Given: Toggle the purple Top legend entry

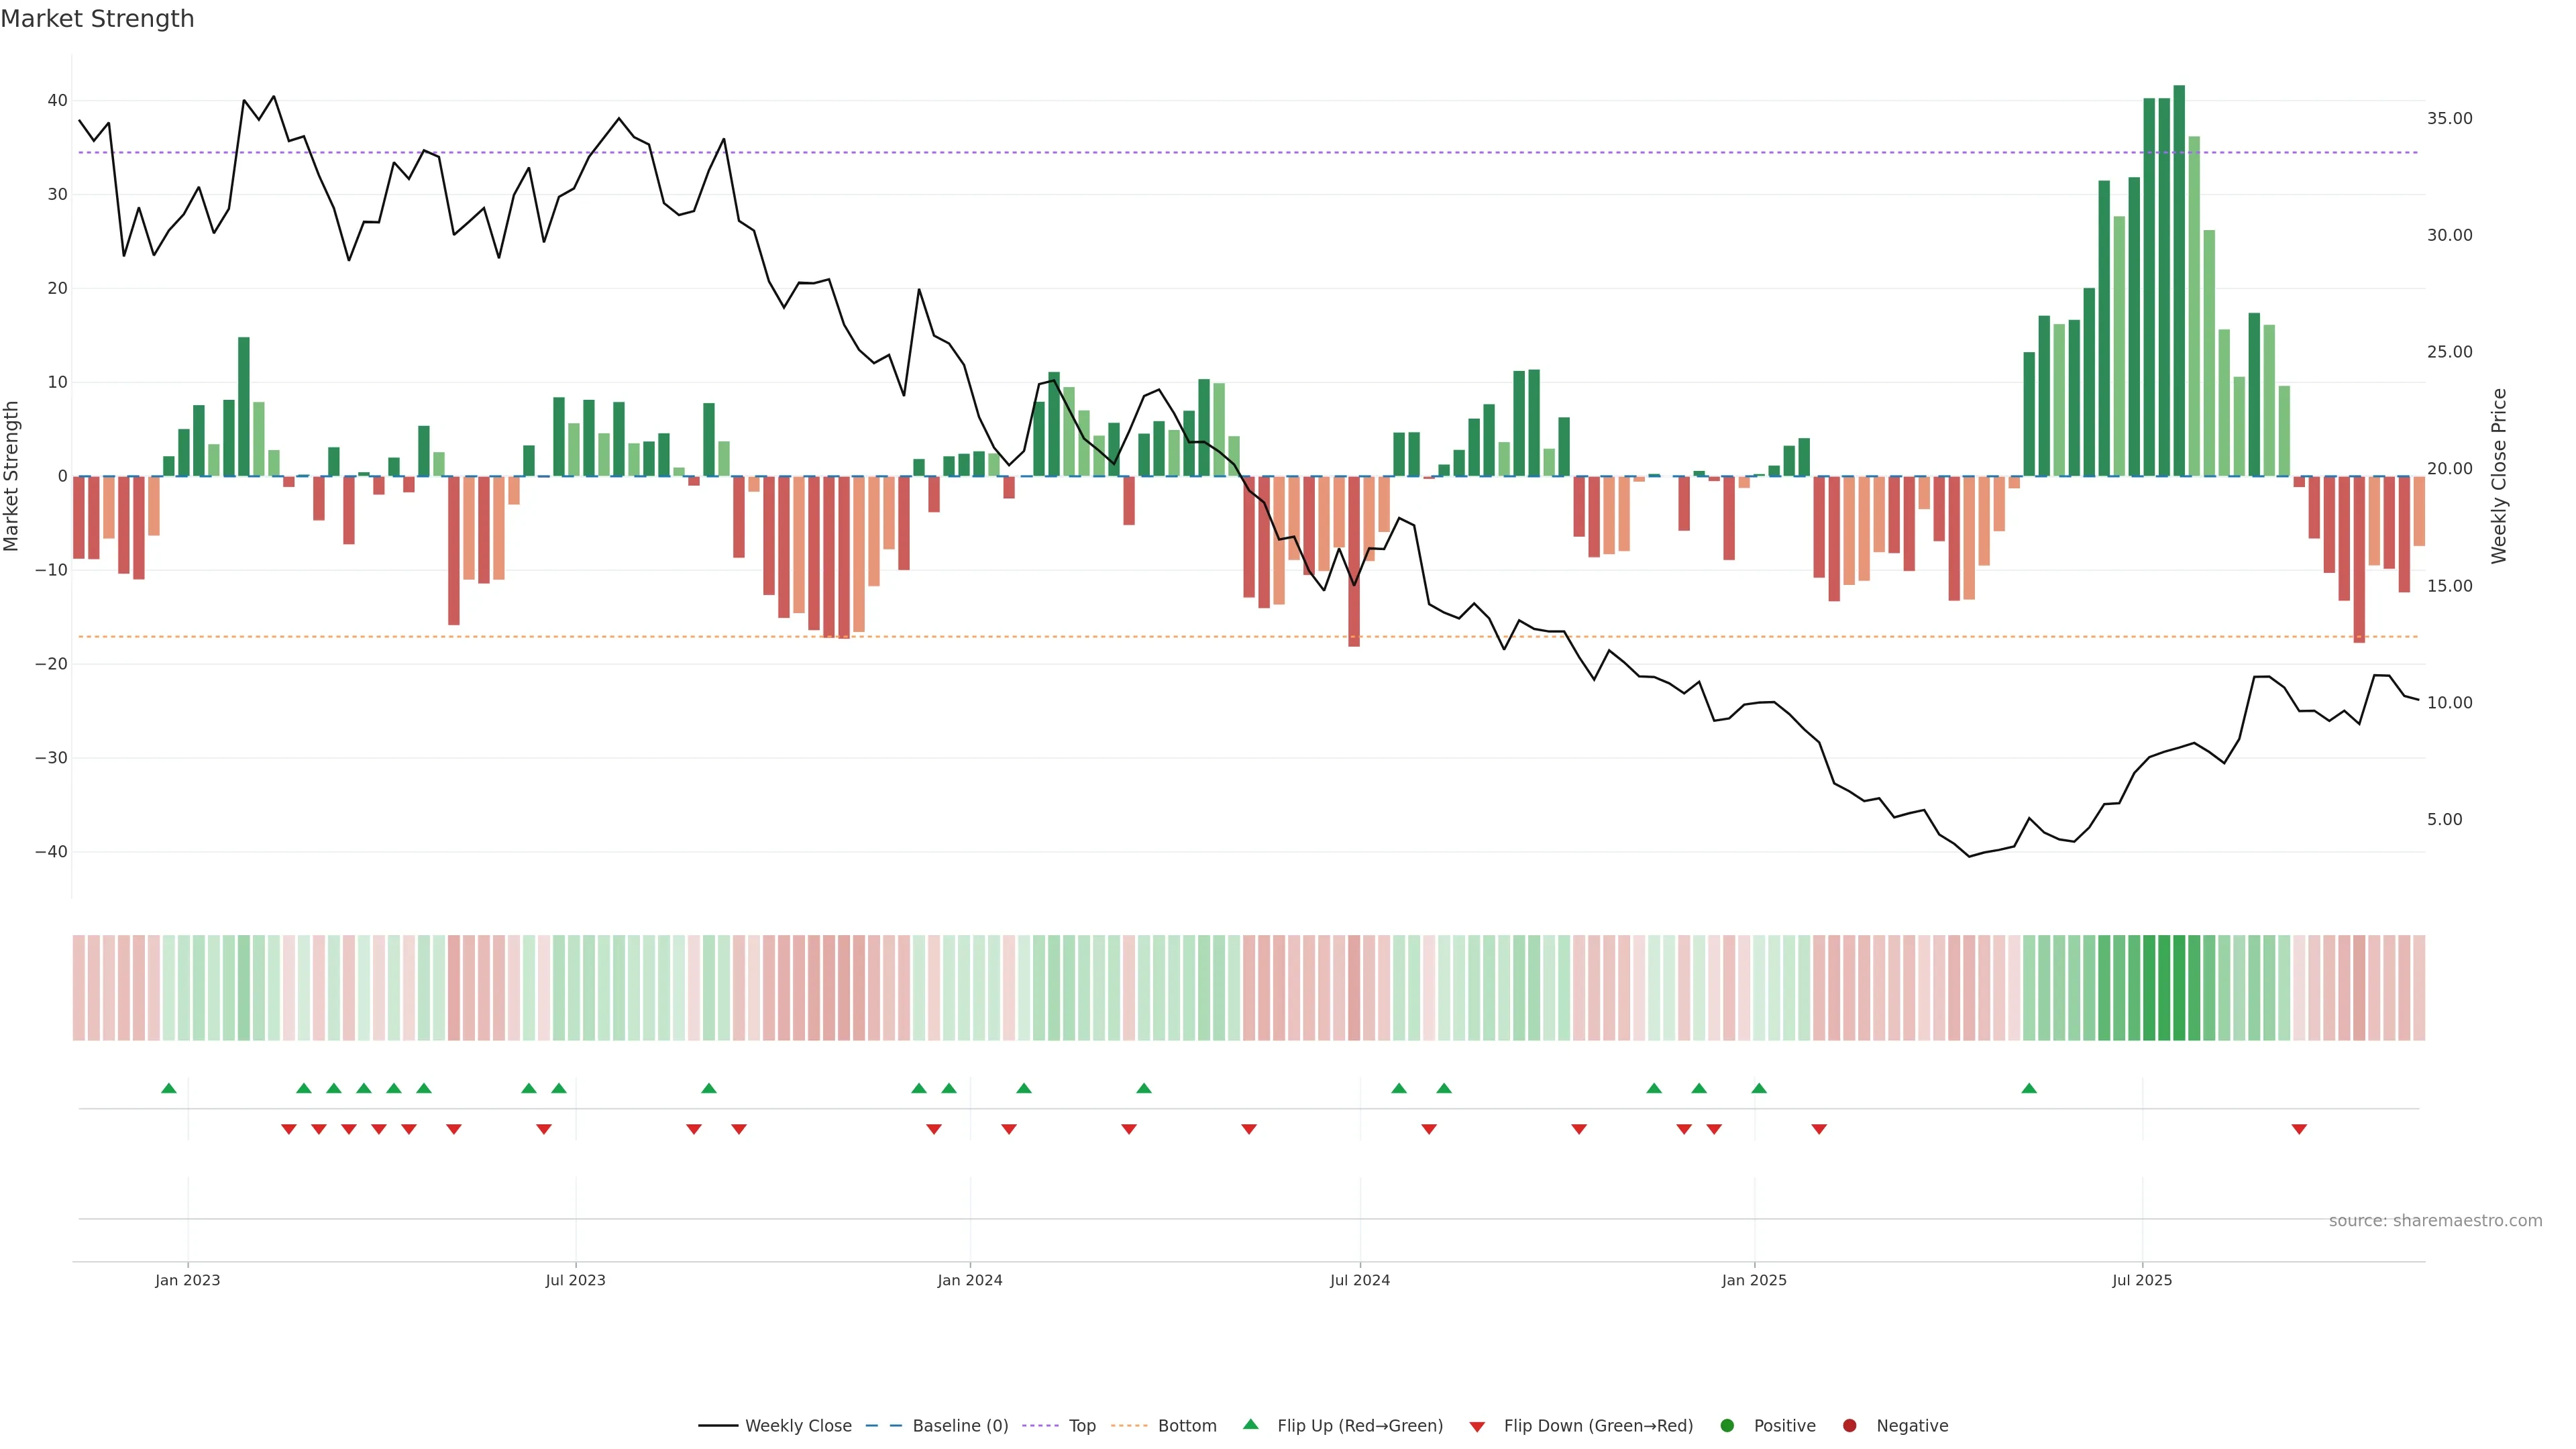Looking at the screenshot, I should [1082, 1425].
